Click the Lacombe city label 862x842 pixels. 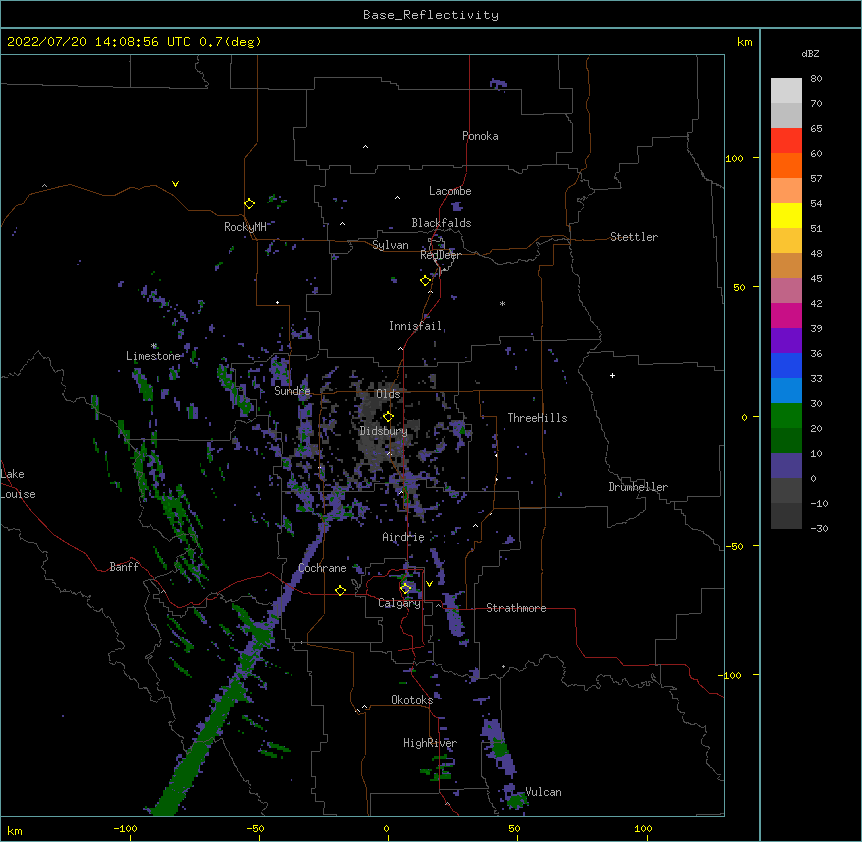point(450,191)
